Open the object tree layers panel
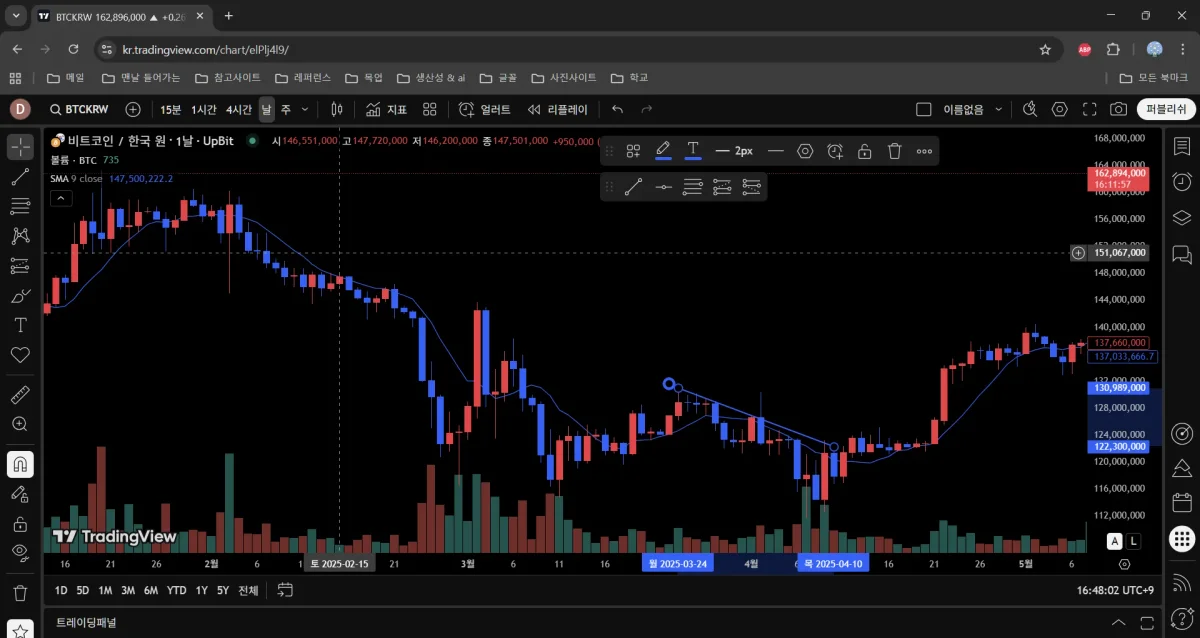 (1181, 217)
